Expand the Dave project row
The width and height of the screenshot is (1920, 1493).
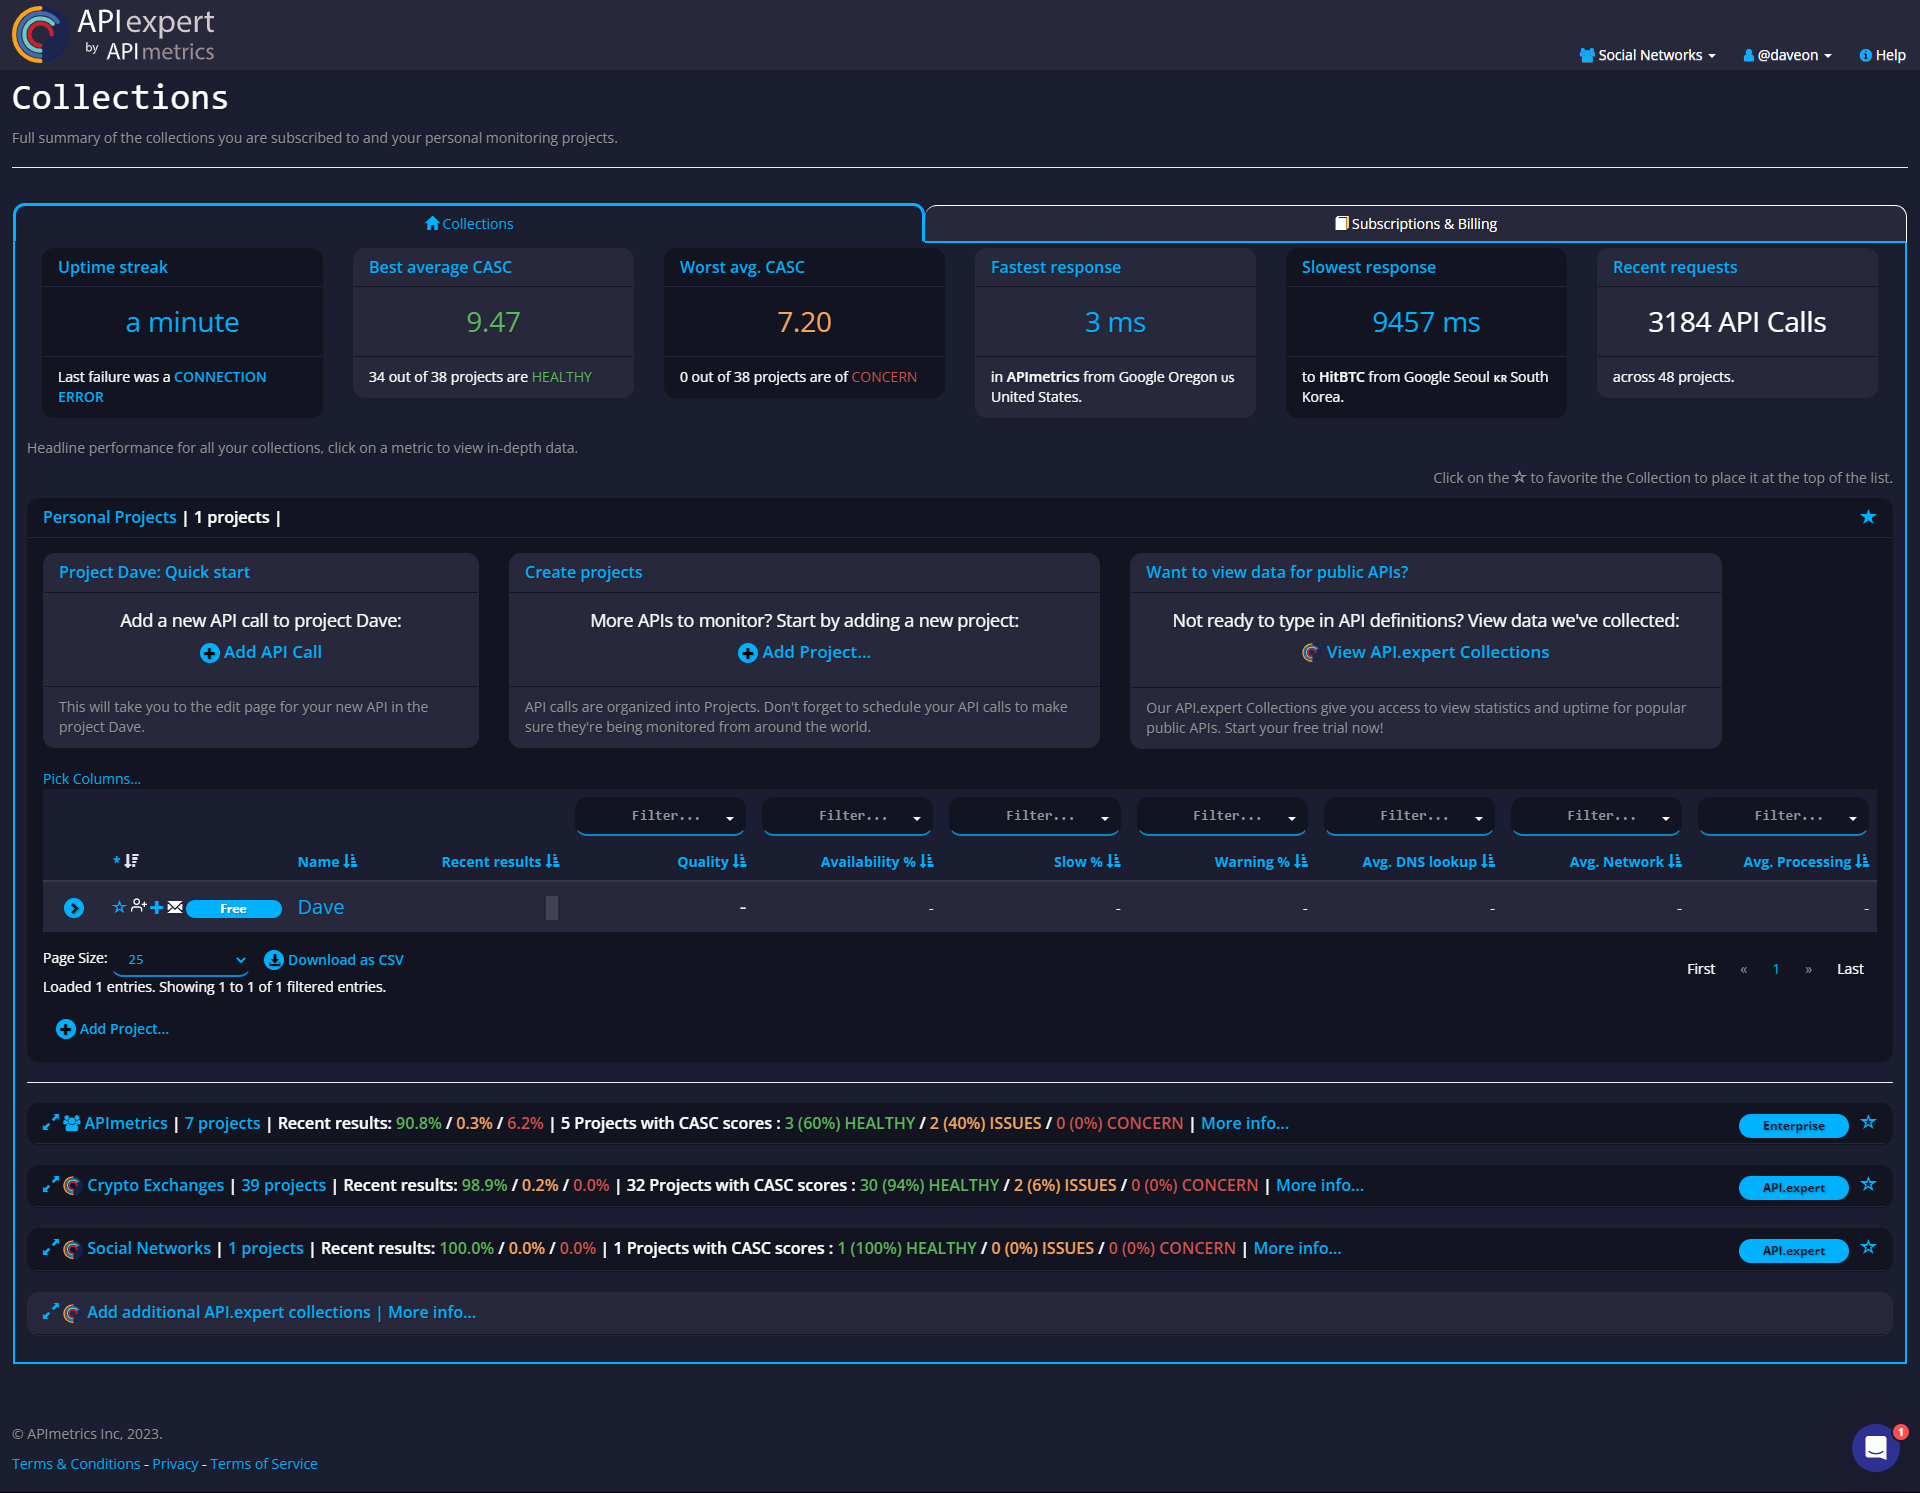tap(74, 908)
